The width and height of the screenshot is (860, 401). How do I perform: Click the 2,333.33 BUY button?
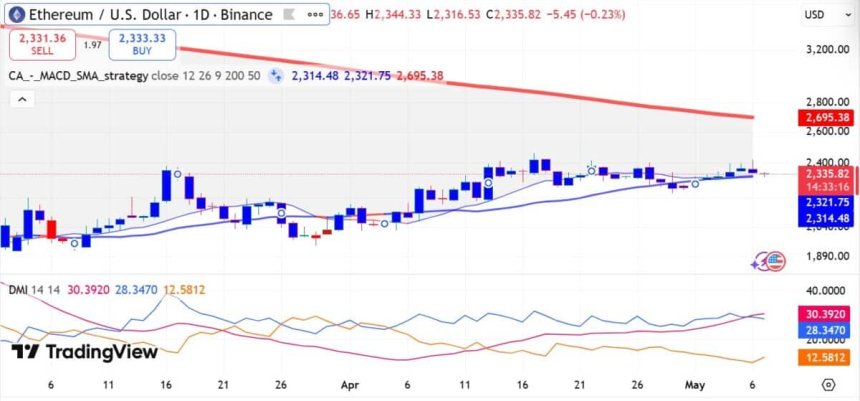pyautogui.click(x=142, y=44)
